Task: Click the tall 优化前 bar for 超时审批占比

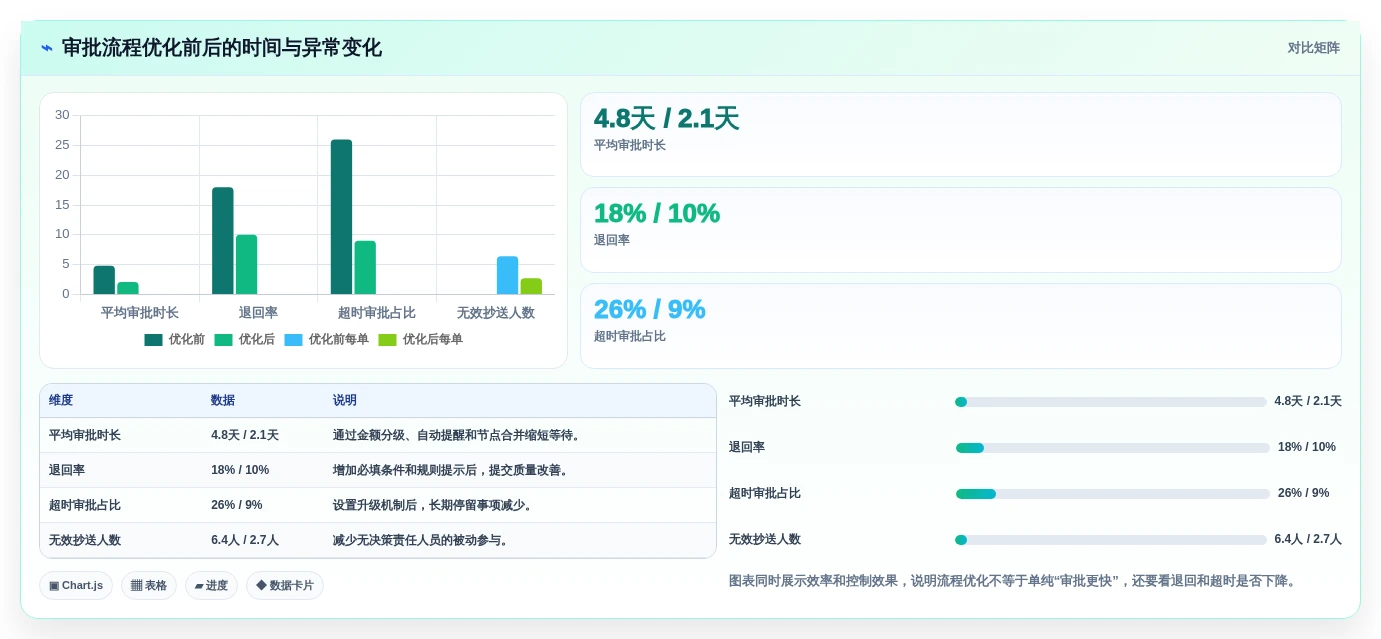Action: [341, 217]
